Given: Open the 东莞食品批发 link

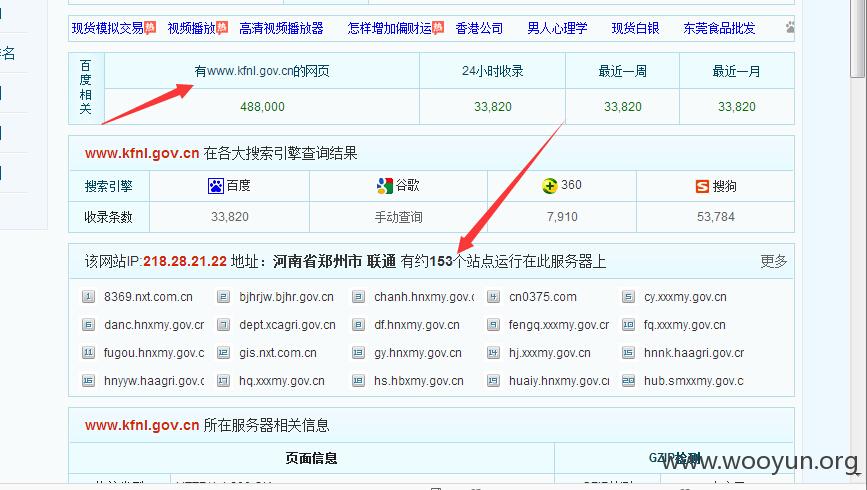Looking at the screenshot, I should click(719, 28).
